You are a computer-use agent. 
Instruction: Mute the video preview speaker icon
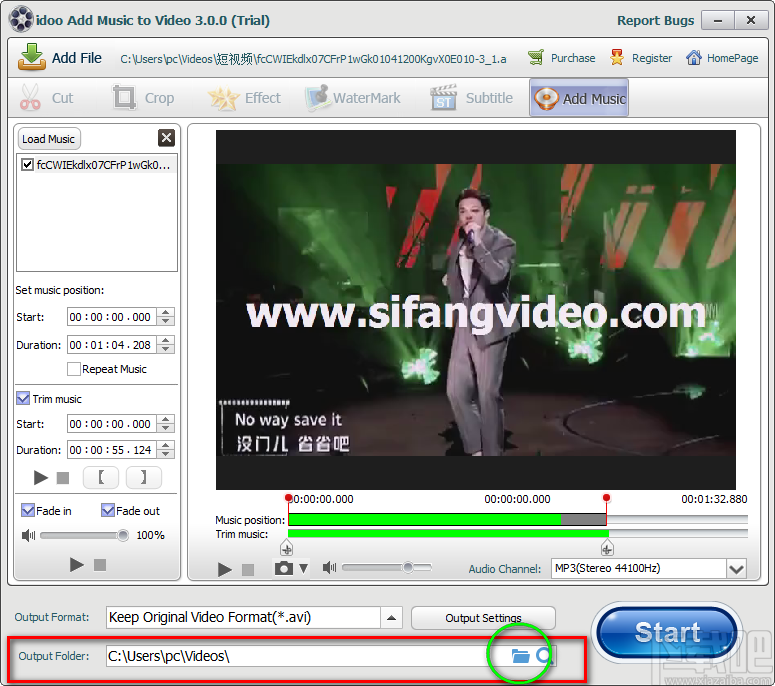tap(329, 567)
